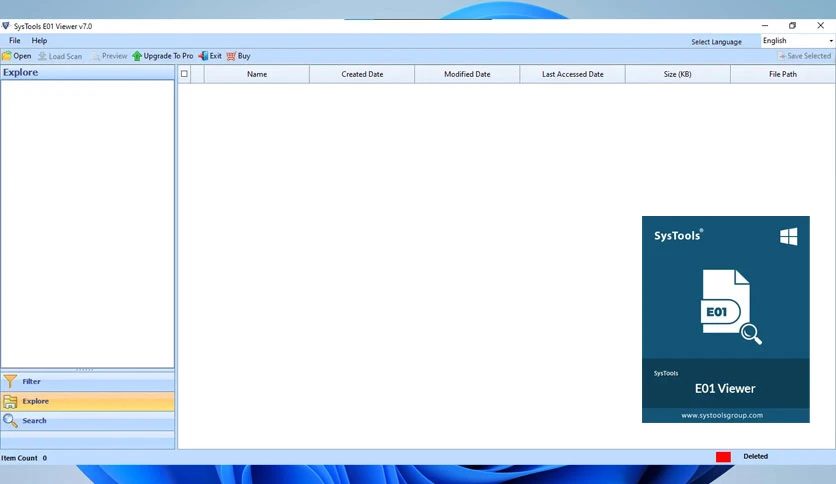Click the SysTools app icon in title bar
This screenshot has width=836, height=484.
coord(6,26)
